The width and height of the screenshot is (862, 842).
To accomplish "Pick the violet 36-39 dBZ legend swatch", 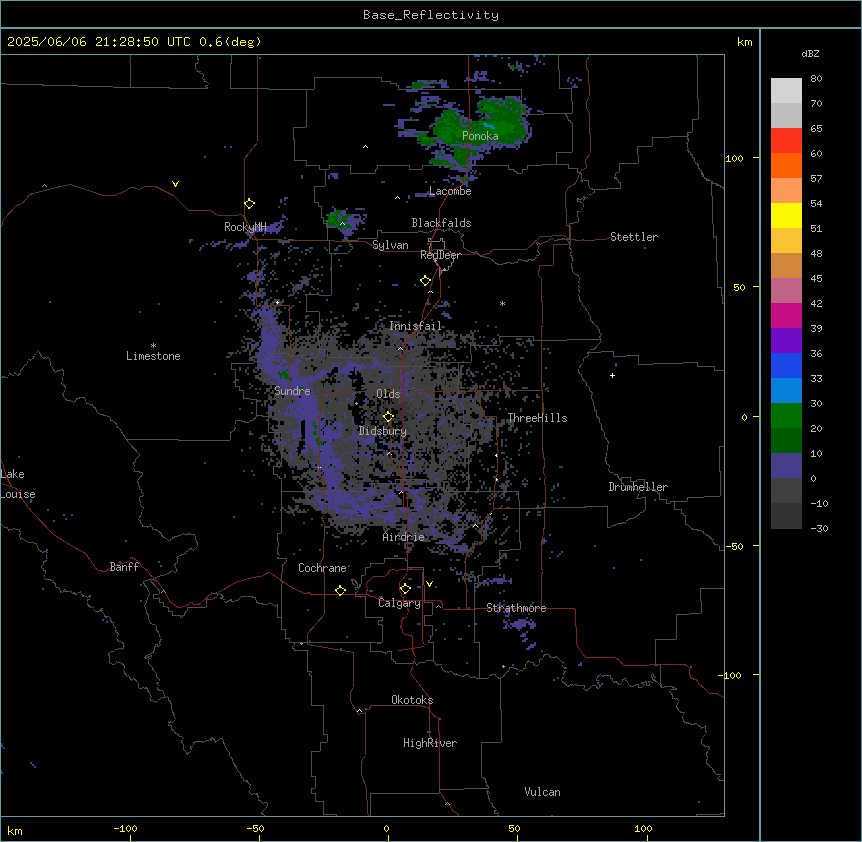I will click(786, 340).
